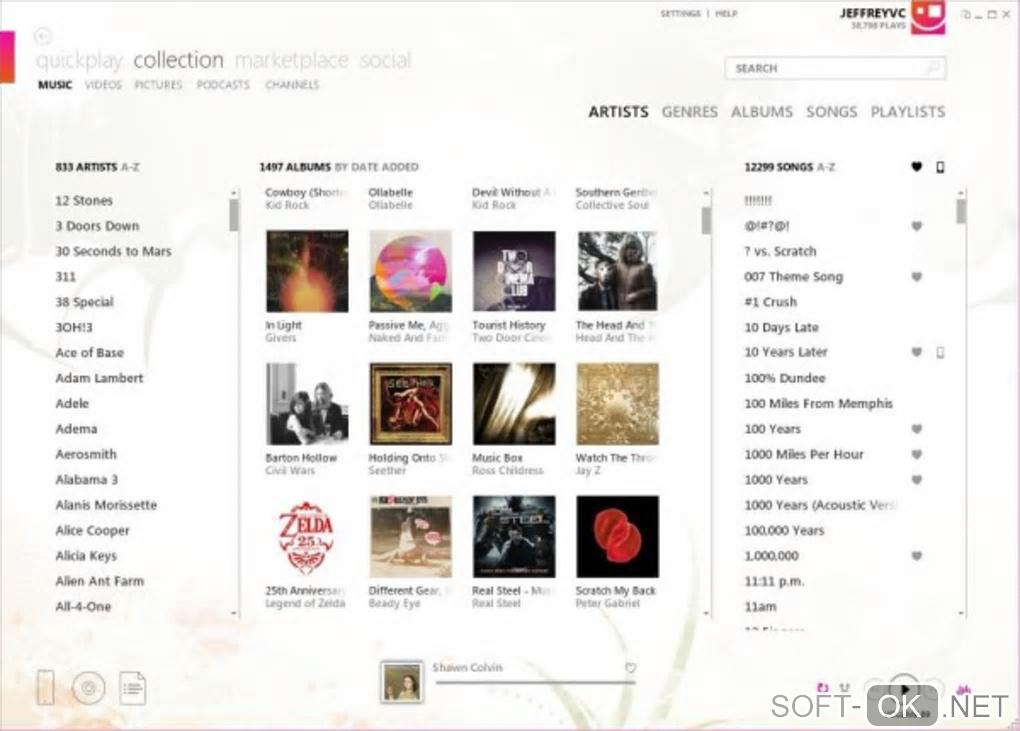Click the JEFFREYVC profile avatar tile
Screen dimensions: 1020x731
[928, 17]
